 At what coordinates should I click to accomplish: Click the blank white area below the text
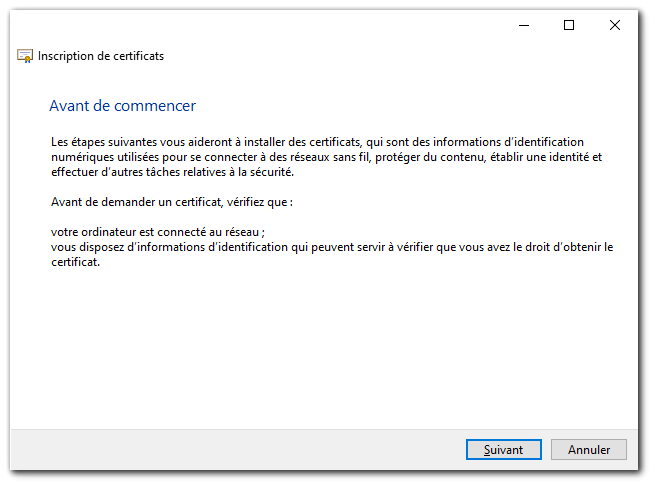pyautogui.click(x=322, y=347)
